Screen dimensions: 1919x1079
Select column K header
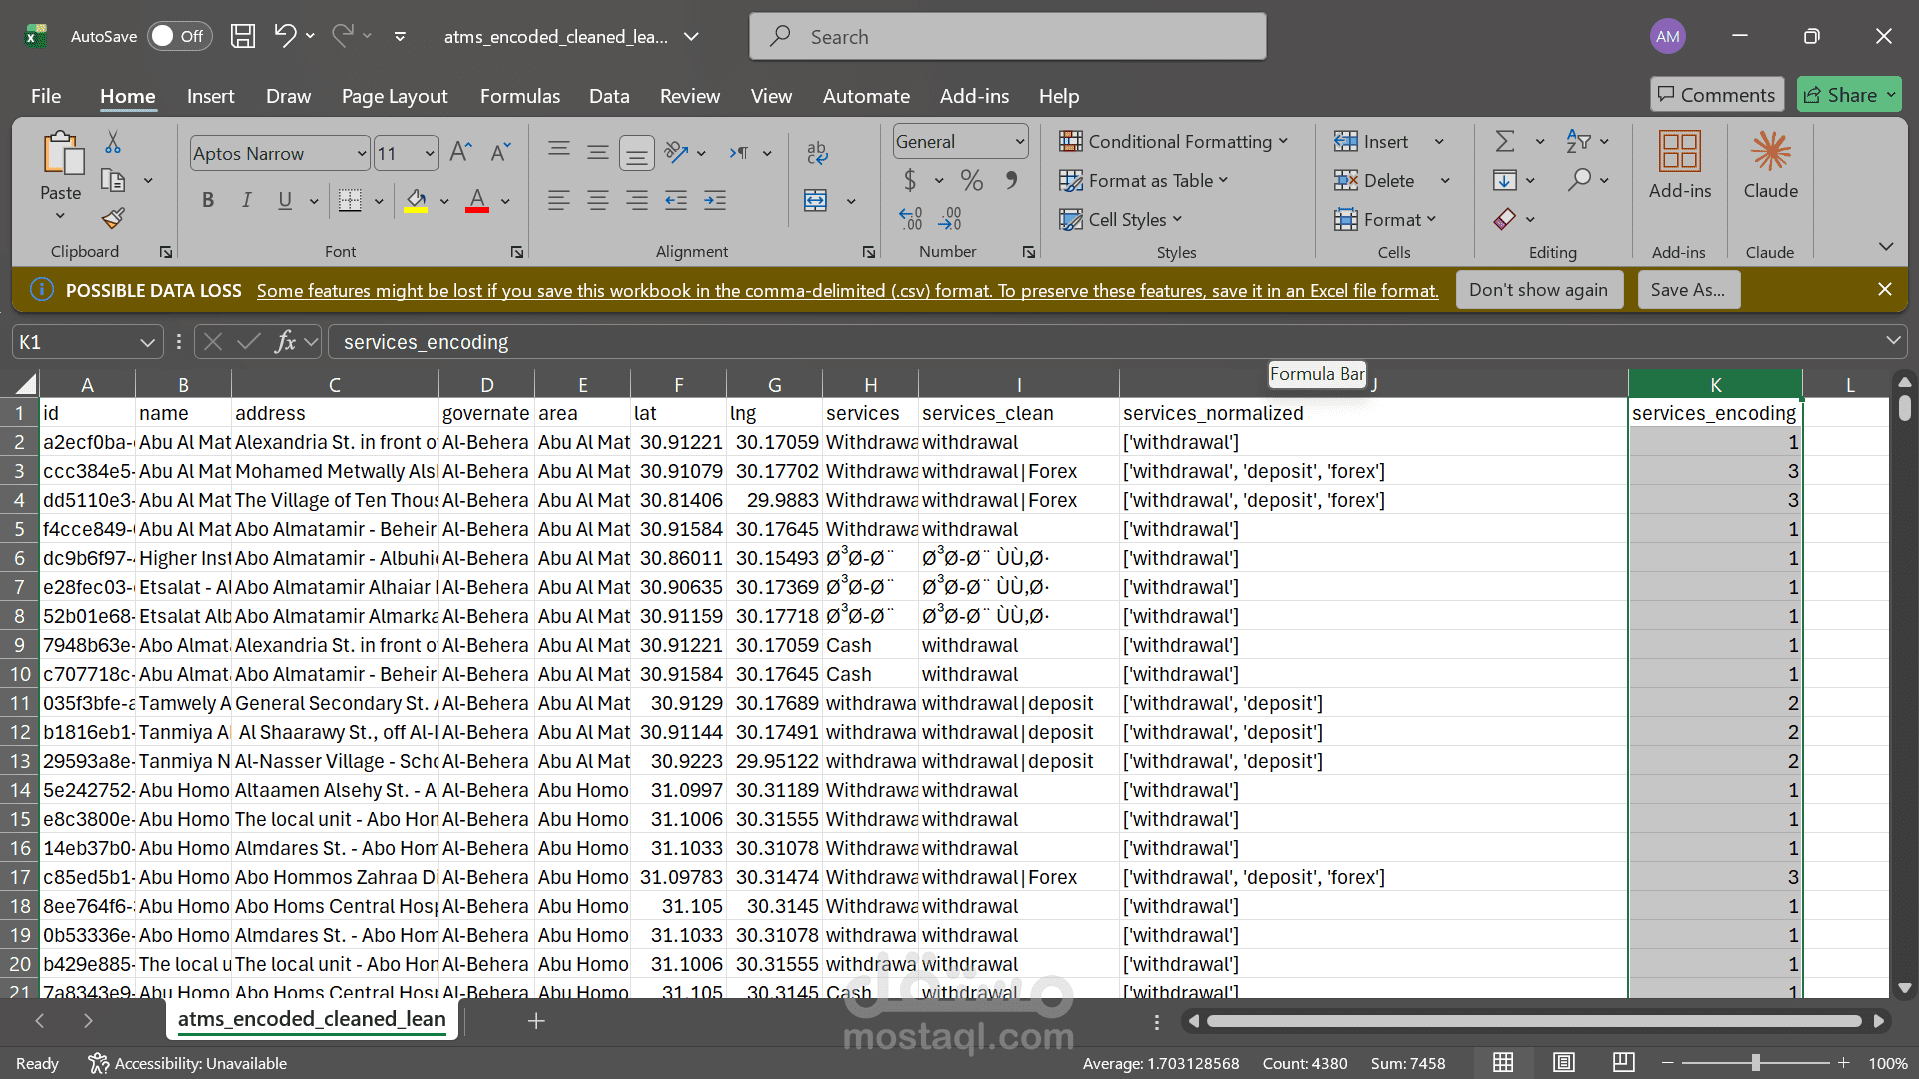[x=1716, y=385]
